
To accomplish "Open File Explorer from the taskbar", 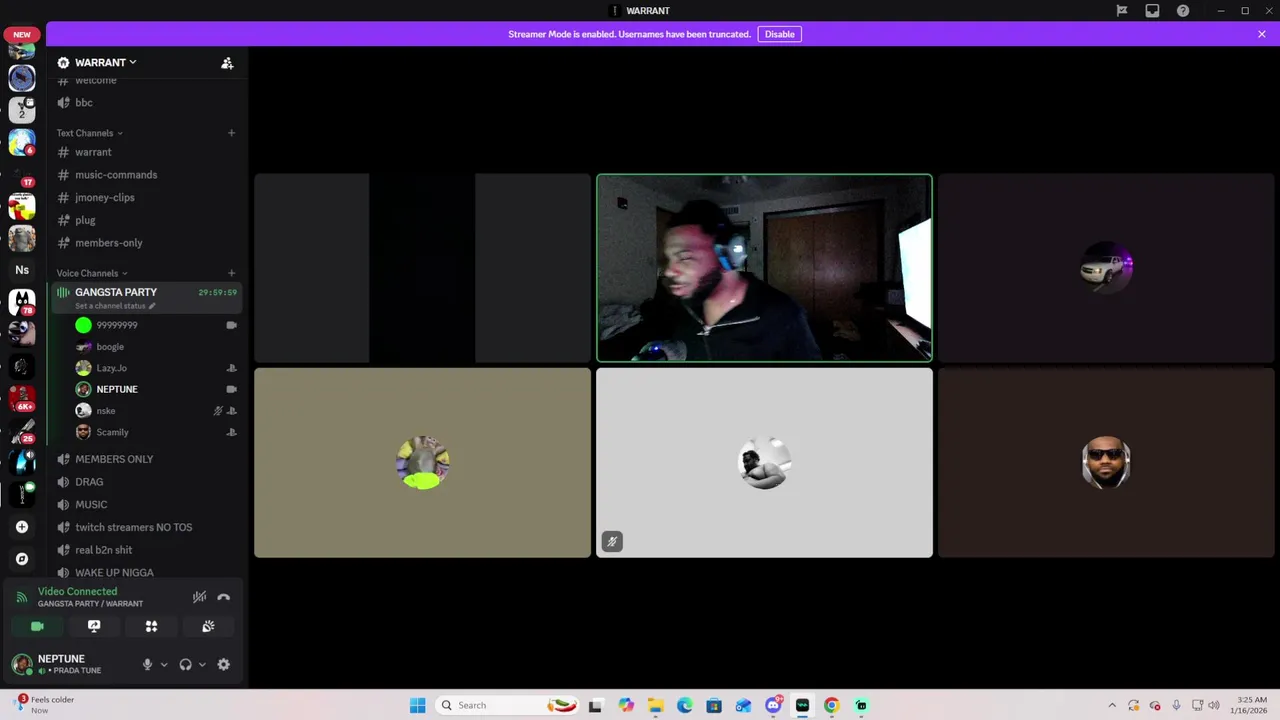I will 655,705.
